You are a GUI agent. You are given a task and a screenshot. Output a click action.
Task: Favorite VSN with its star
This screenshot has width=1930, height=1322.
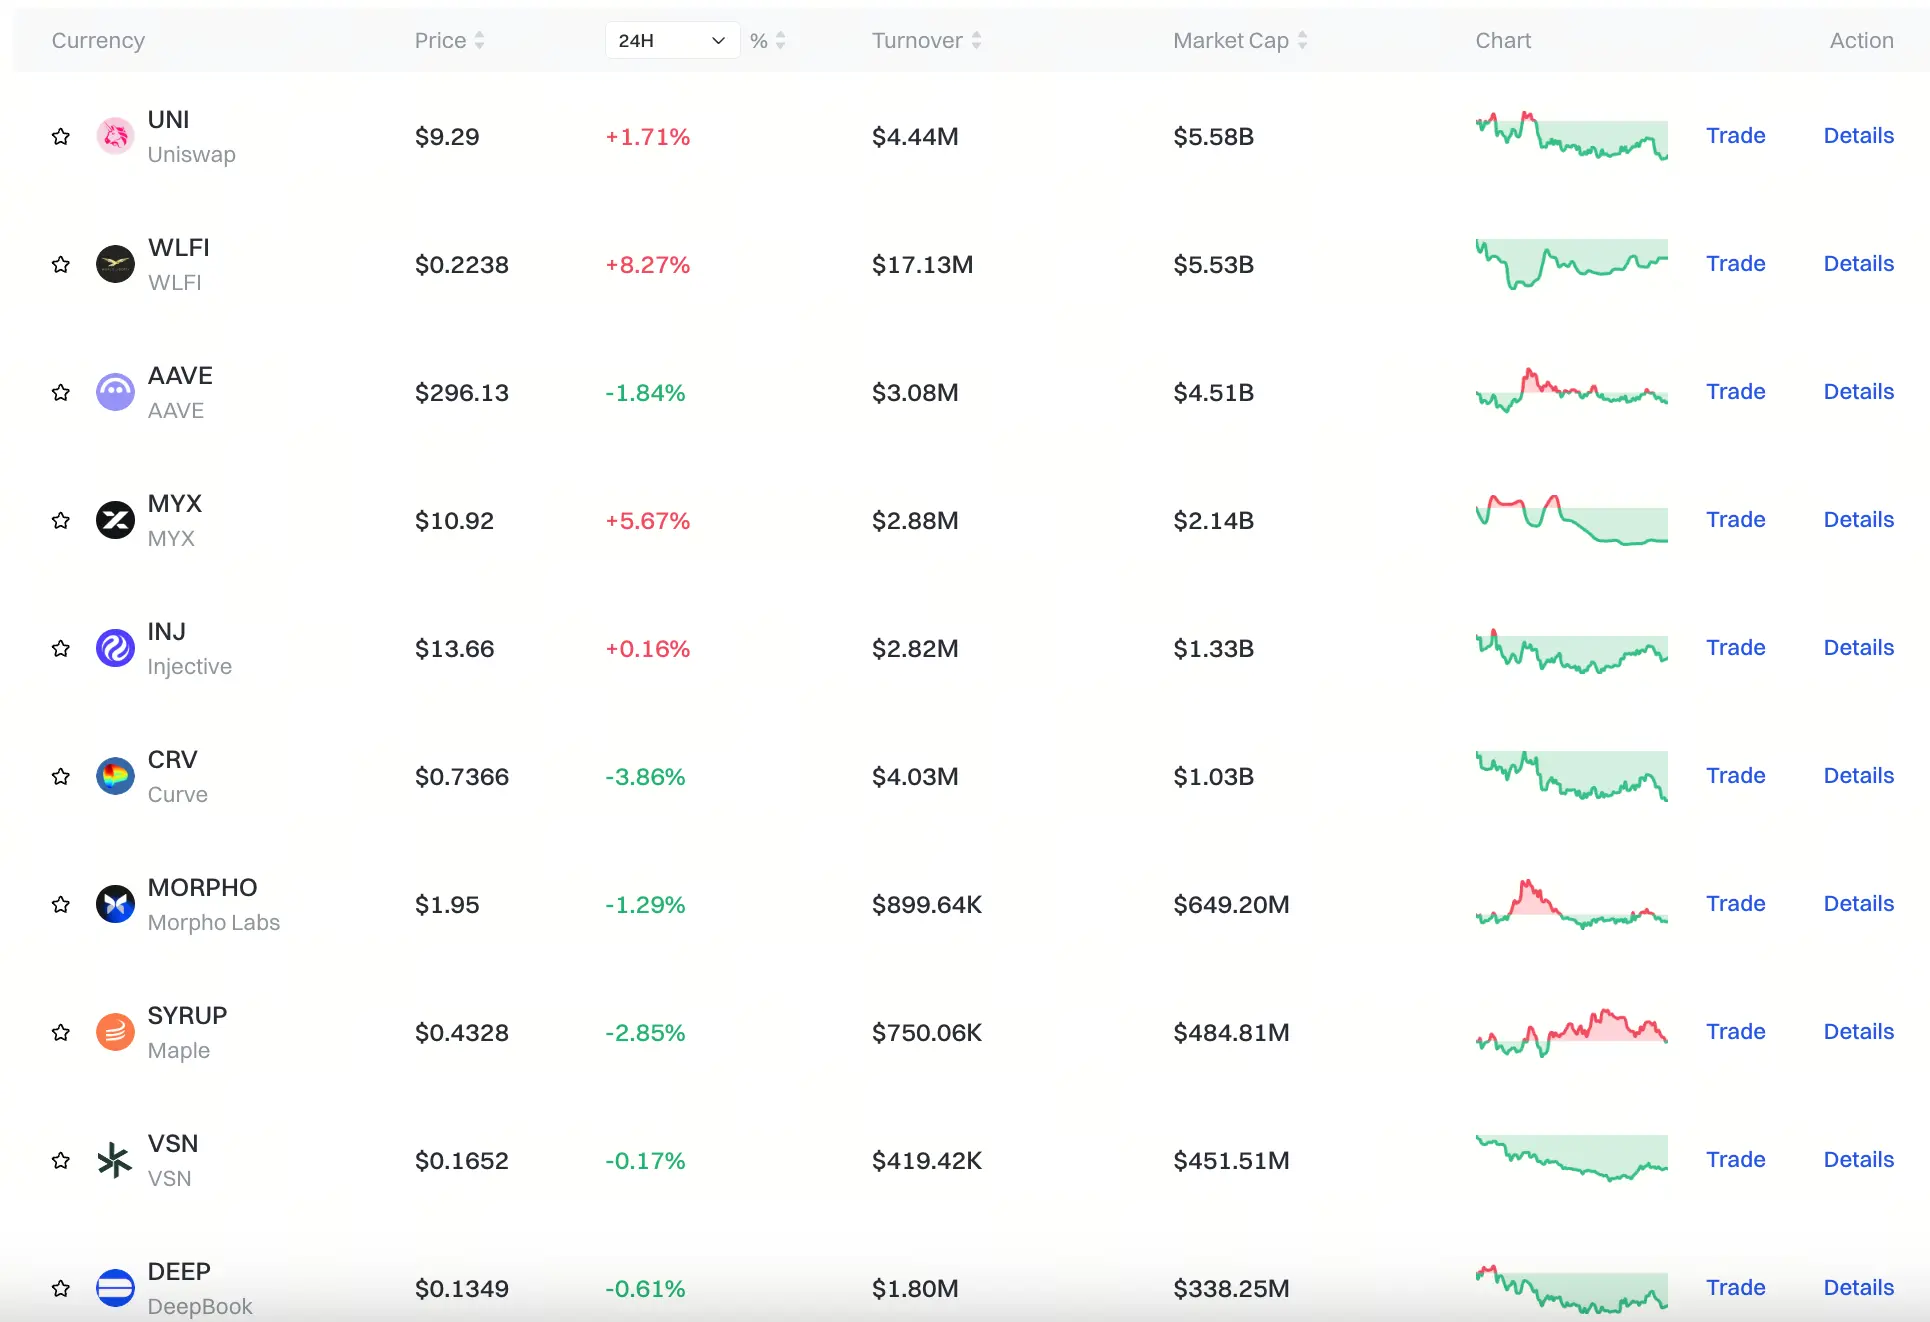pos(61,1160)
